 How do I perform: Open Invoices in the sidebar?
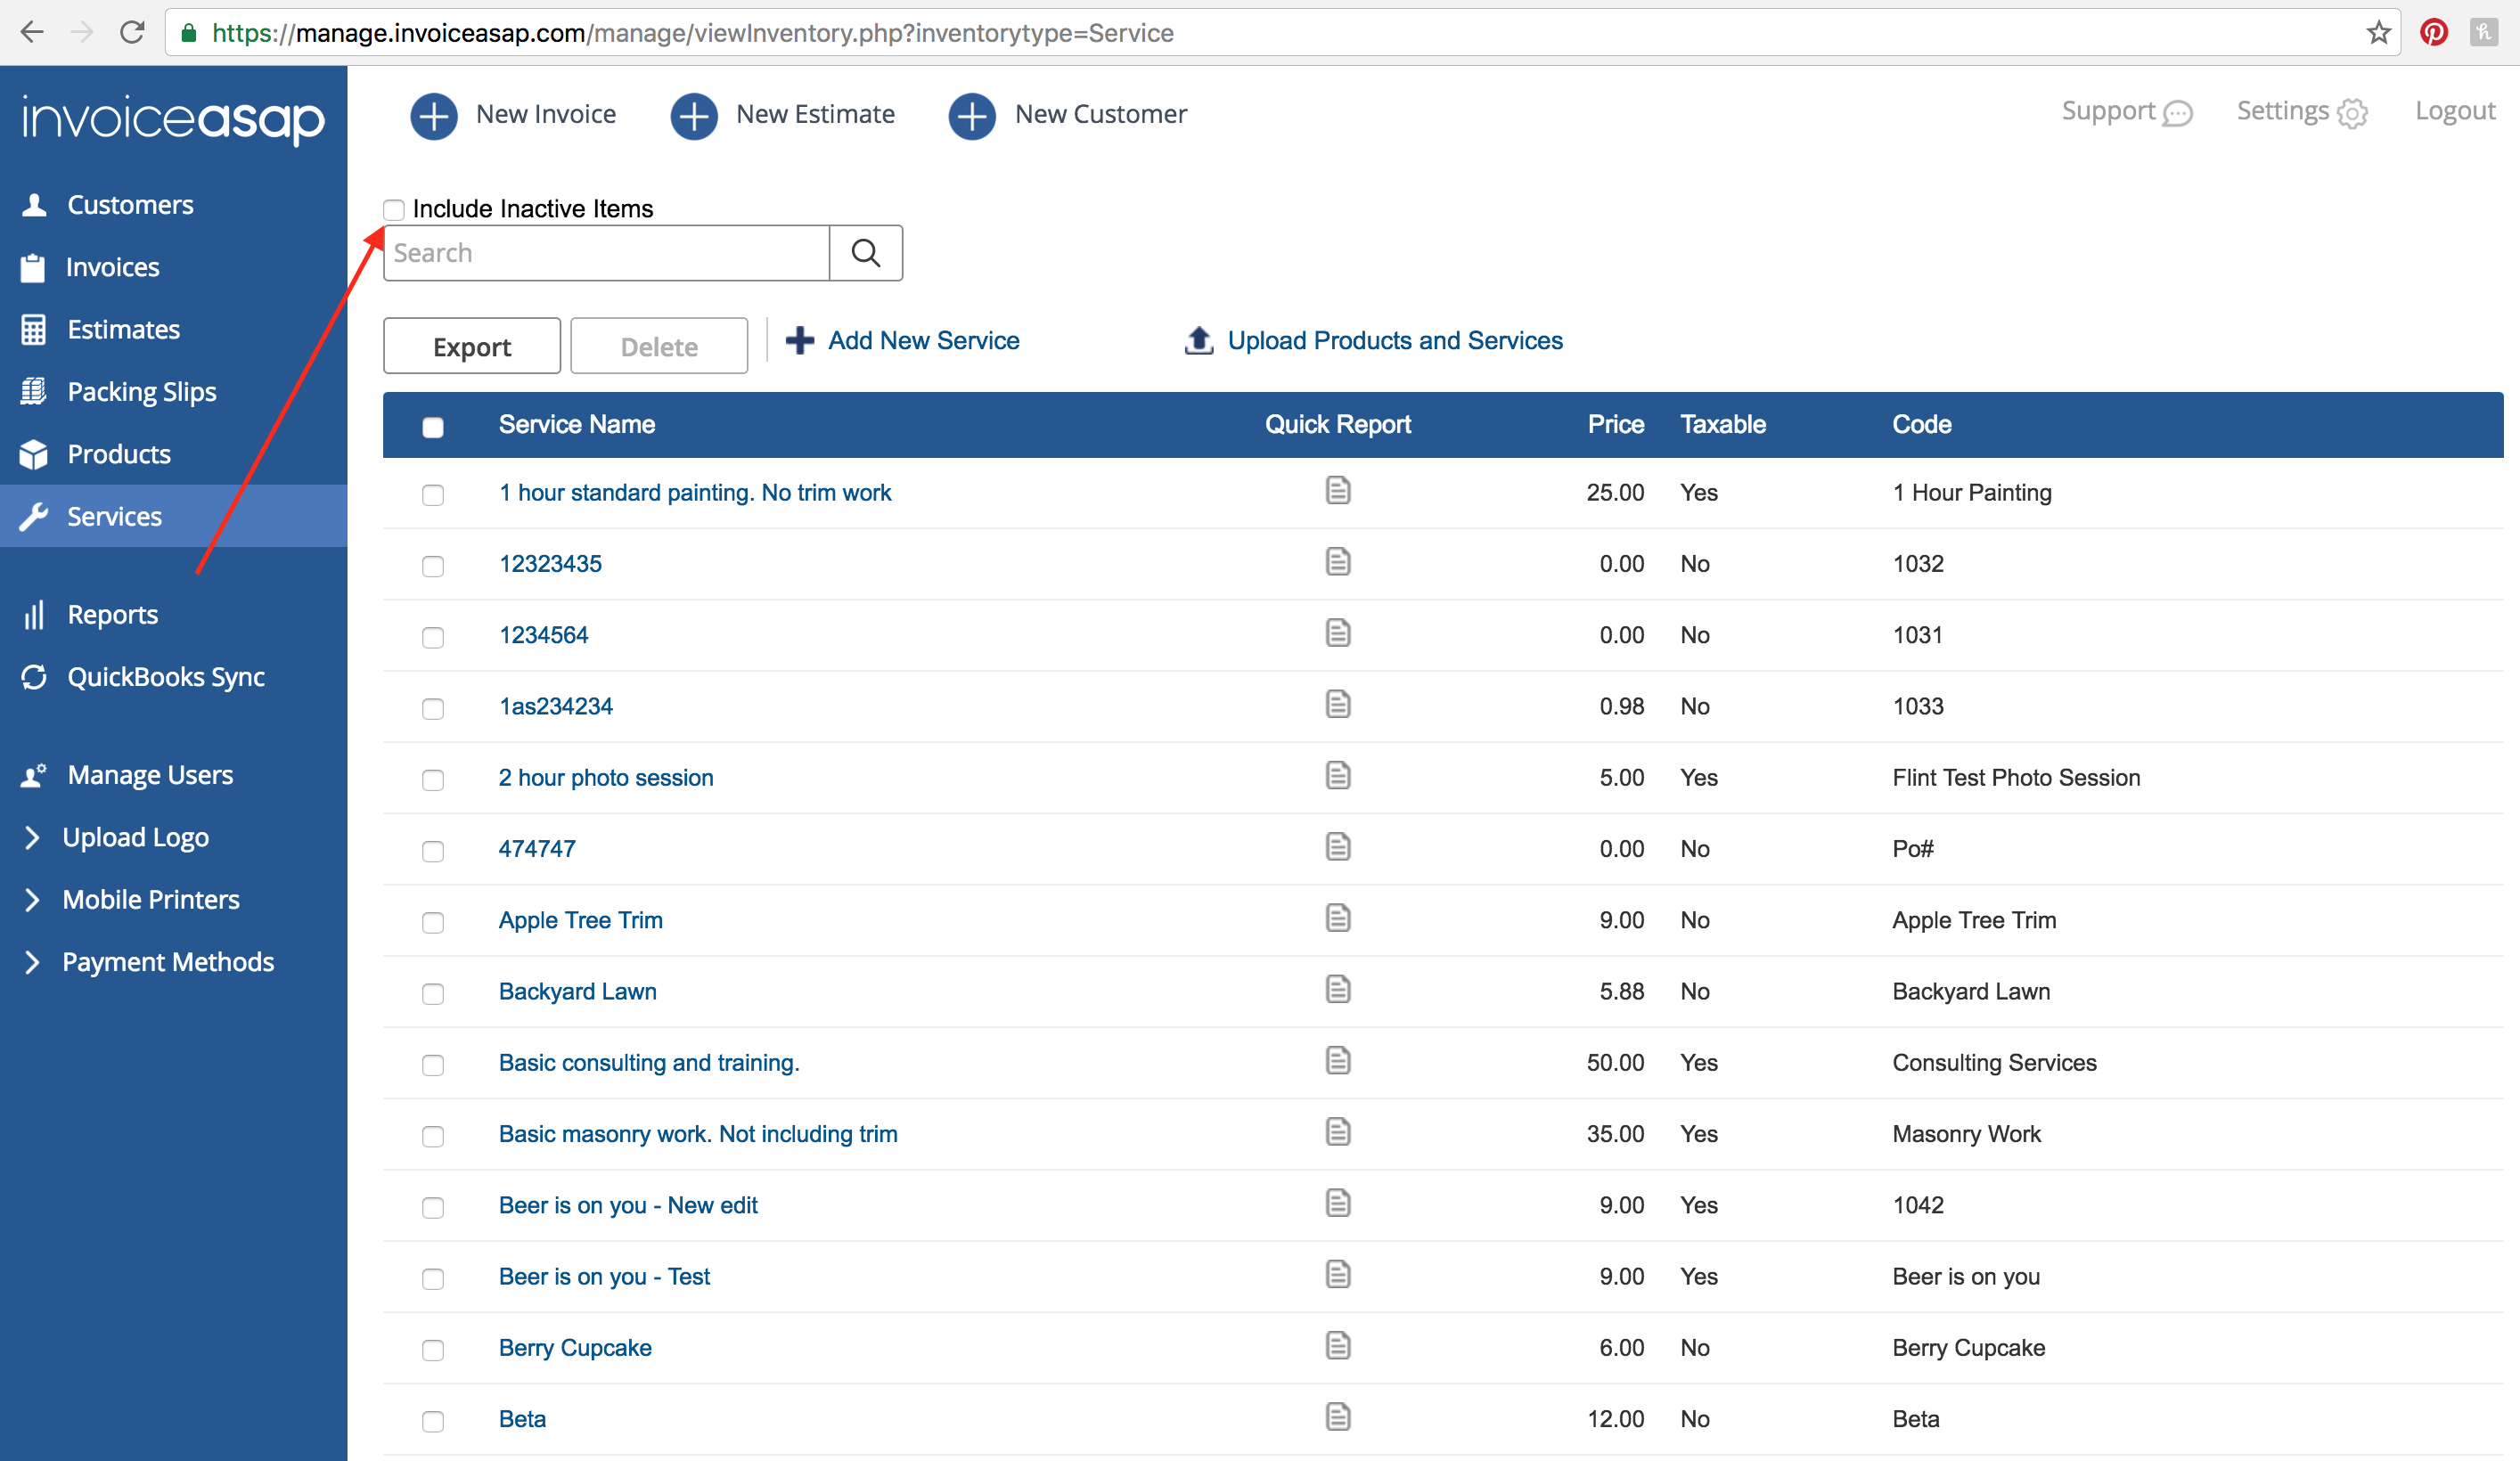112,267
